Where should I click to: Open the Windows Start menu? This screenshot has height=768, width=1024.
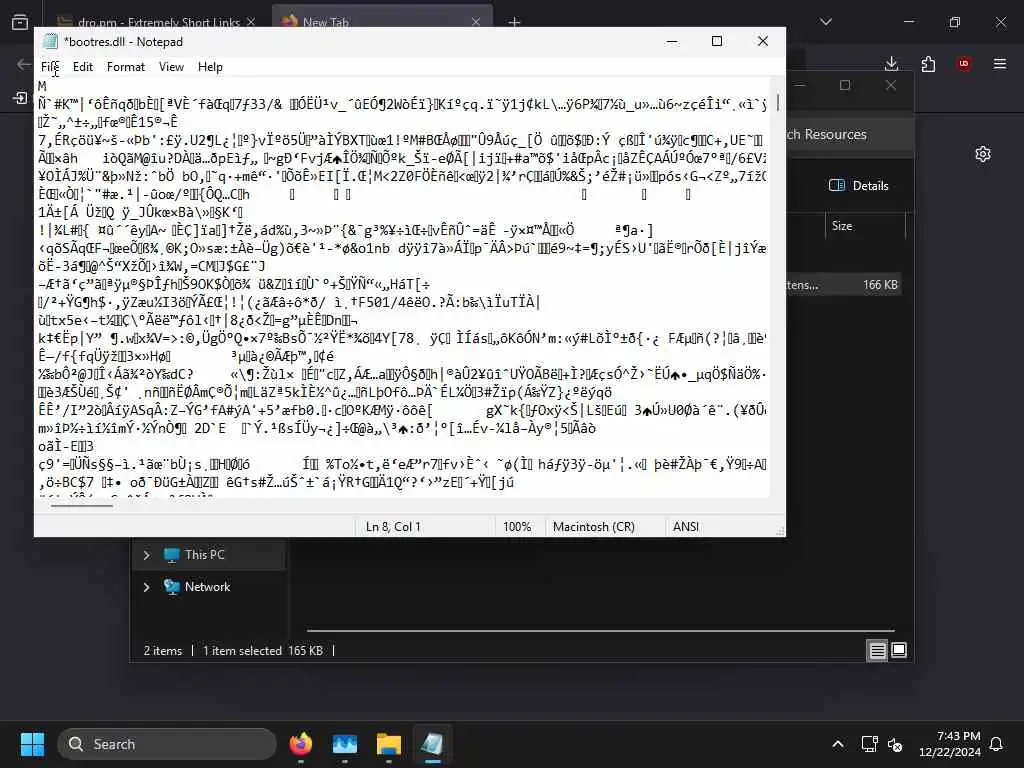32,744
